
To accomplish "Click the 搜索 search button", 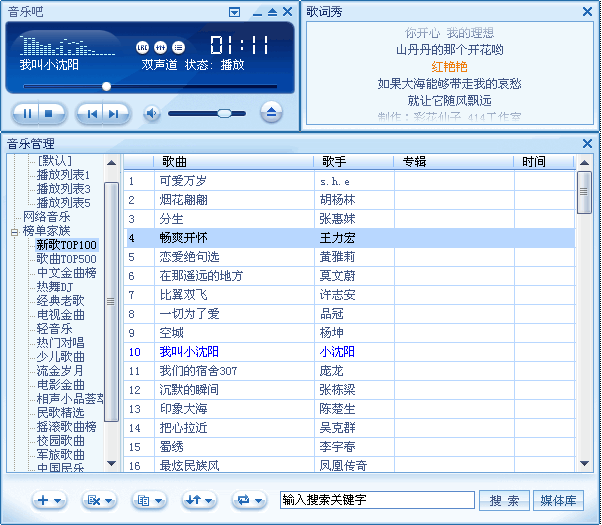I will tap(504, 500).
